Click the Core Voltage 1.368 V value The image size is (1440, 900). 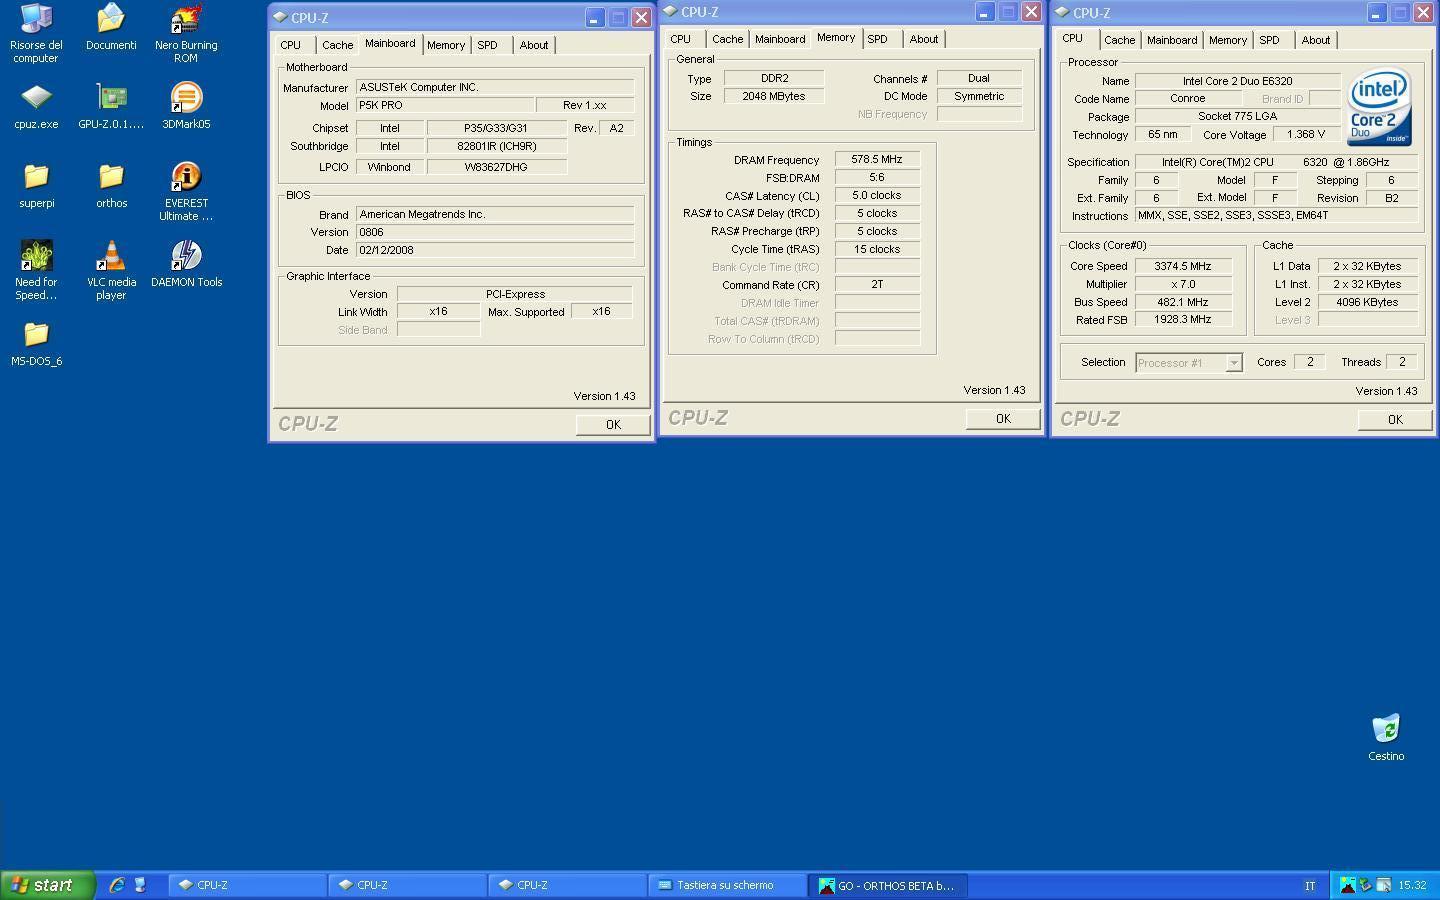tap(1306, 134)
